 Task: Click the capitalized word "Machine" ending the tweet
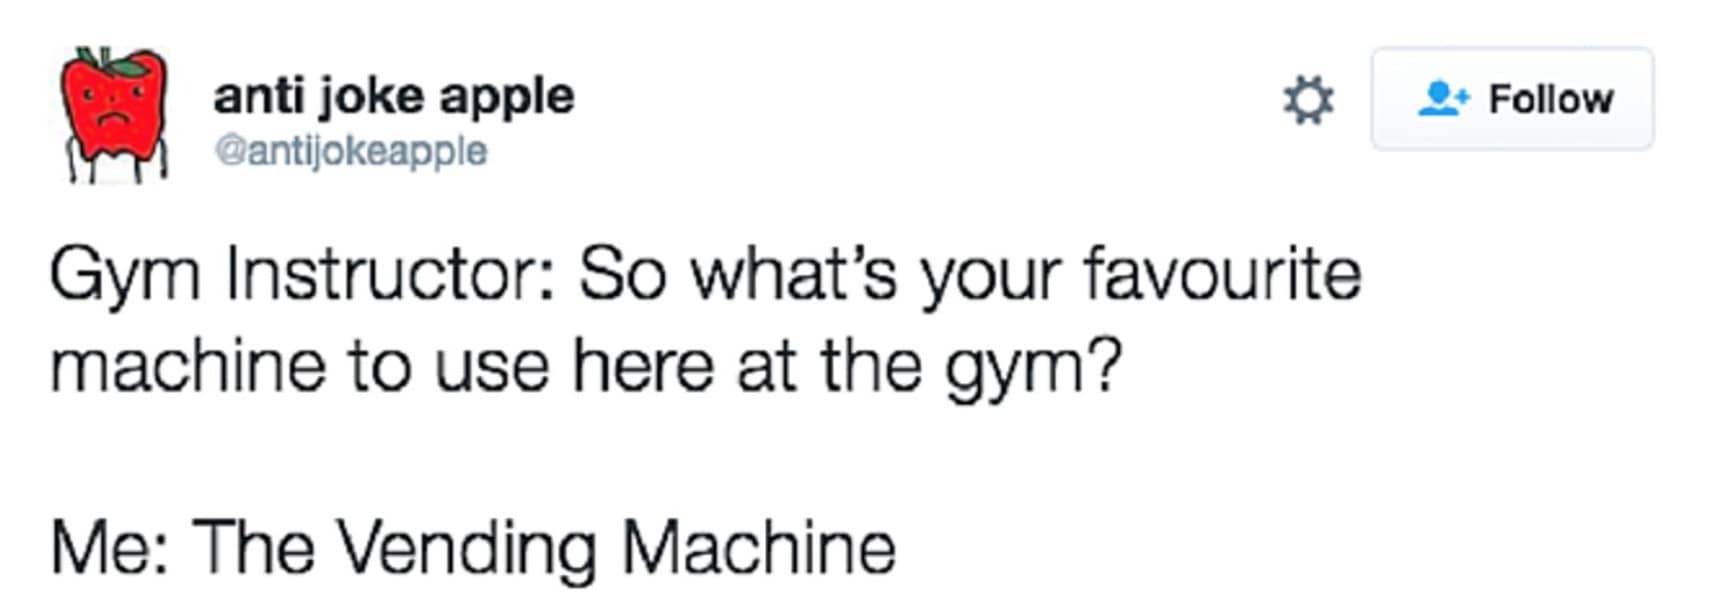[758, 547]
